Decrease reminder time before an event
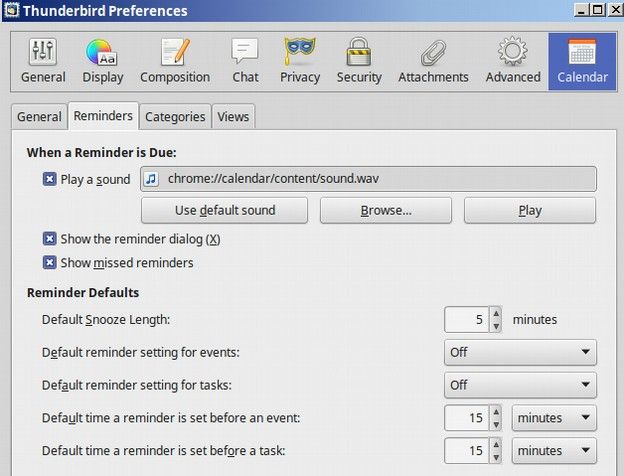Viewport: 624px width, 476px height. click(x=496, y=424)
